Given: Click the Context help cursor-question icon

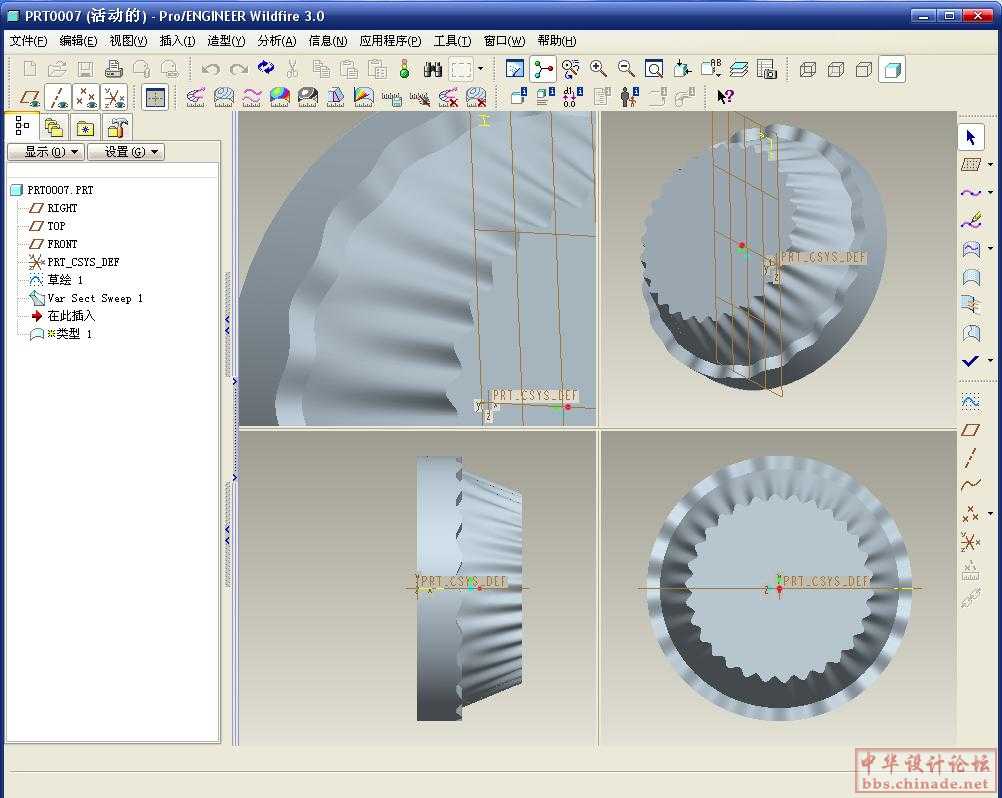Looking at the screenshot, I should tap(725, 96).
